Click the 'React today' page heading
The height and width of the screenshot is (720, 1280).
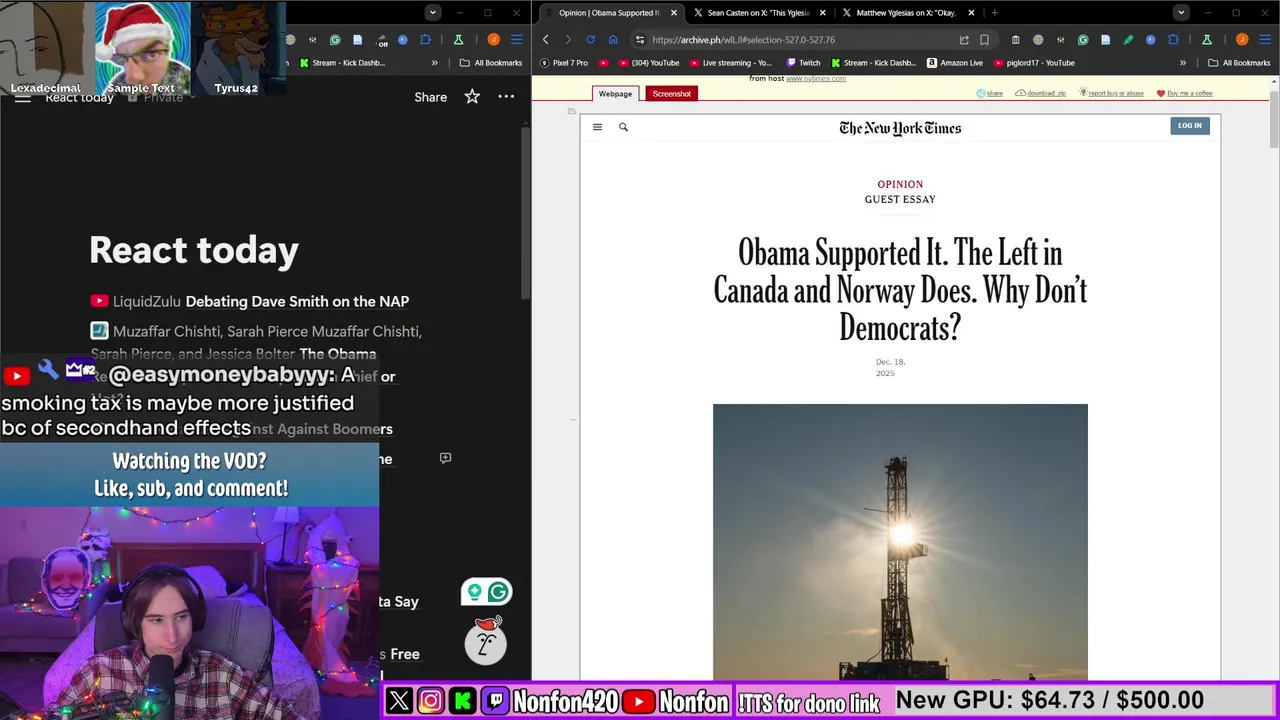click(x=194, y=250)
